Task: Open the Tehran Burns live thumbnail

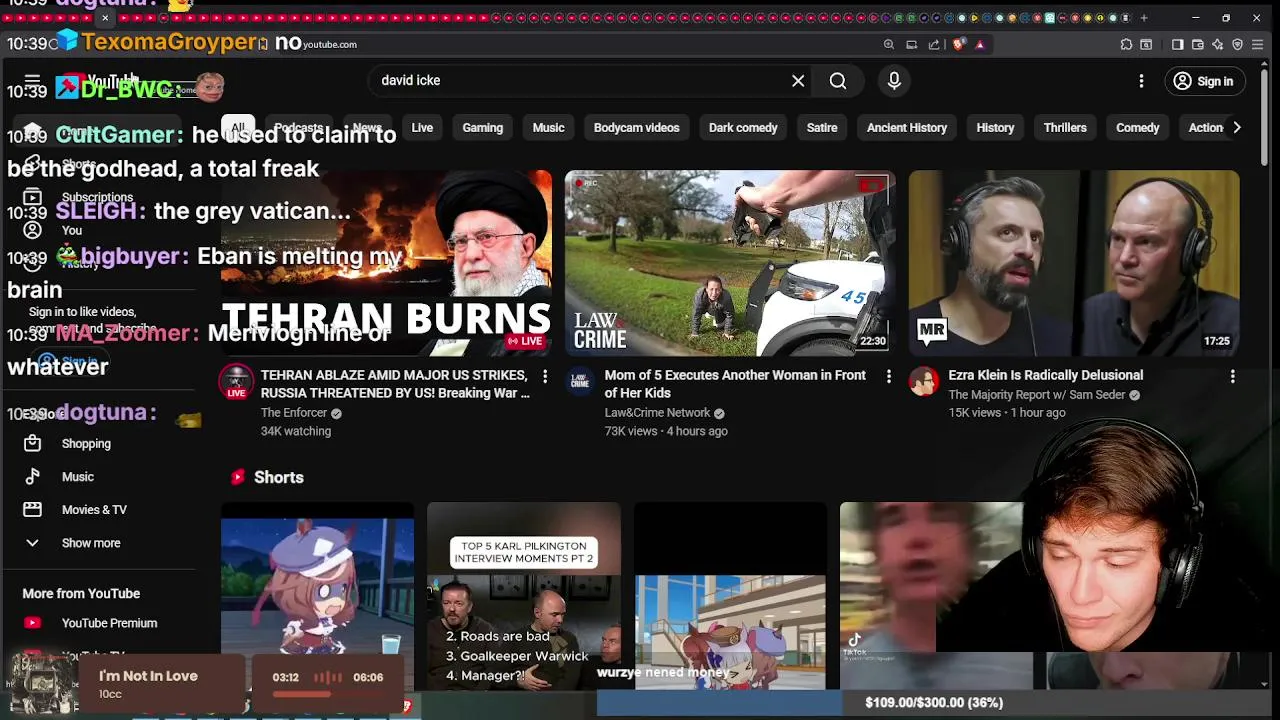Action: [386, 263]
